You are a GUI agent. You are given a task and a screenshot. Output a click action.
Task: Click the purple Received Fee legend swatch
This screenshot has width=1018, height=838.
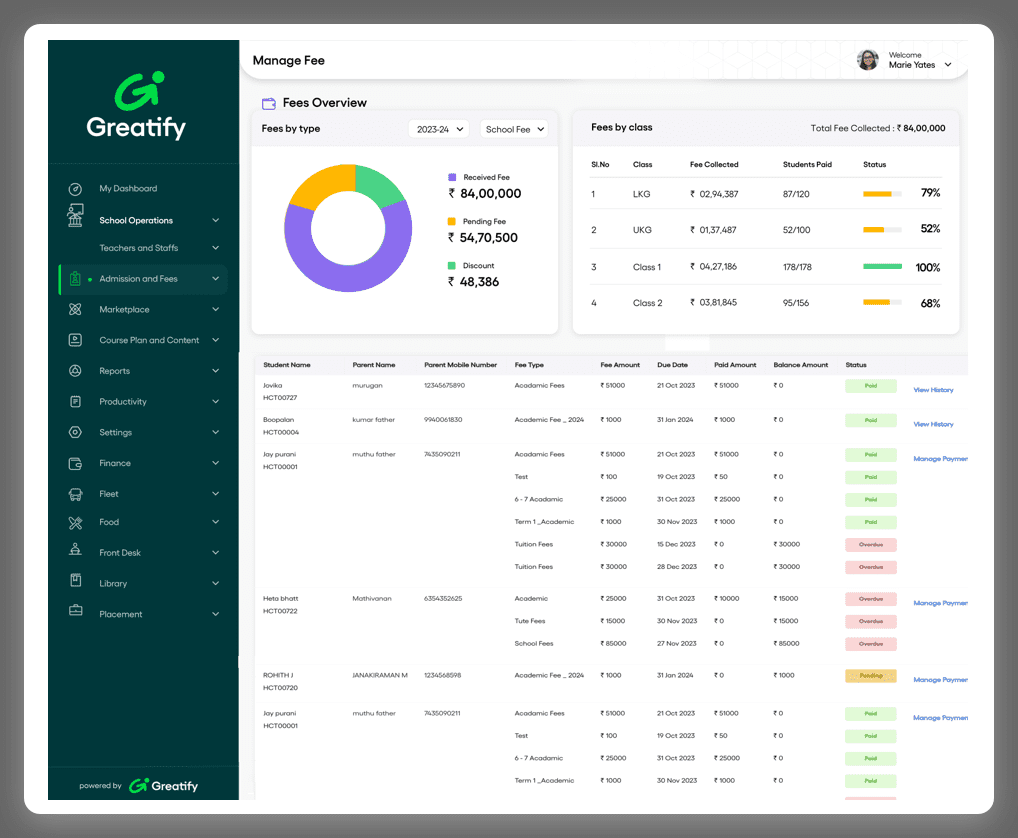[452, 177]
